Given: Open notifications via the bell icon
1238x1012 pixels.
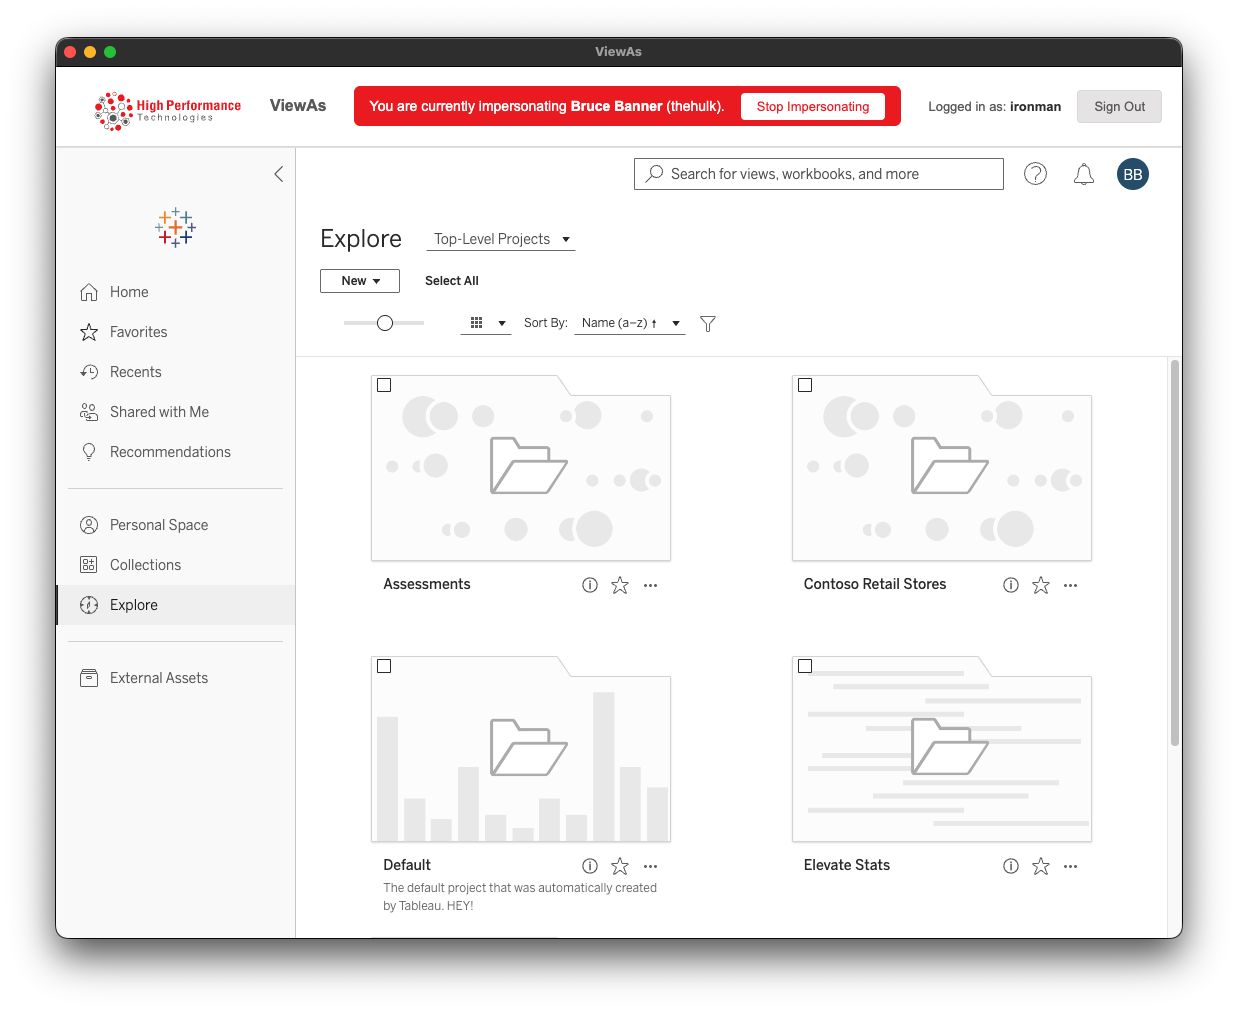Looking at the screenshot, I should [x=1084, y=173].
